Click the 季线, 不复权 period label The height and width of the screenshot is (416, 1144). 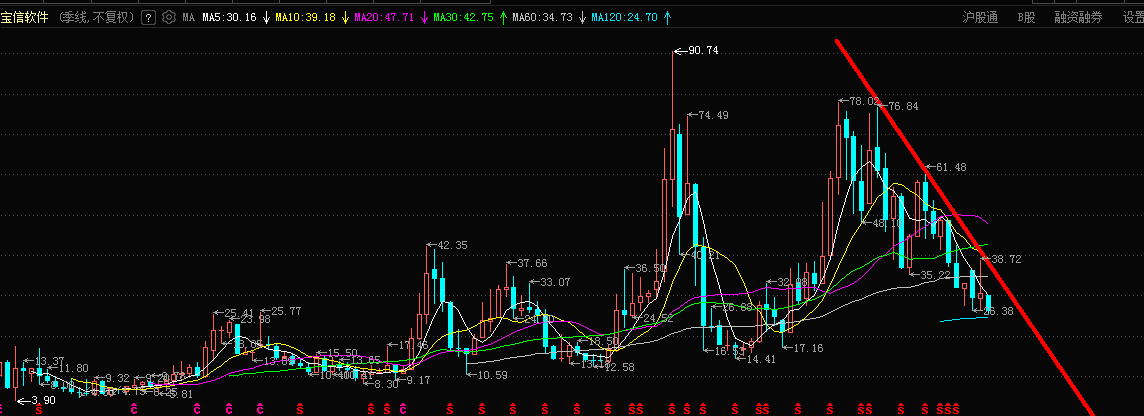click(96, 18)
